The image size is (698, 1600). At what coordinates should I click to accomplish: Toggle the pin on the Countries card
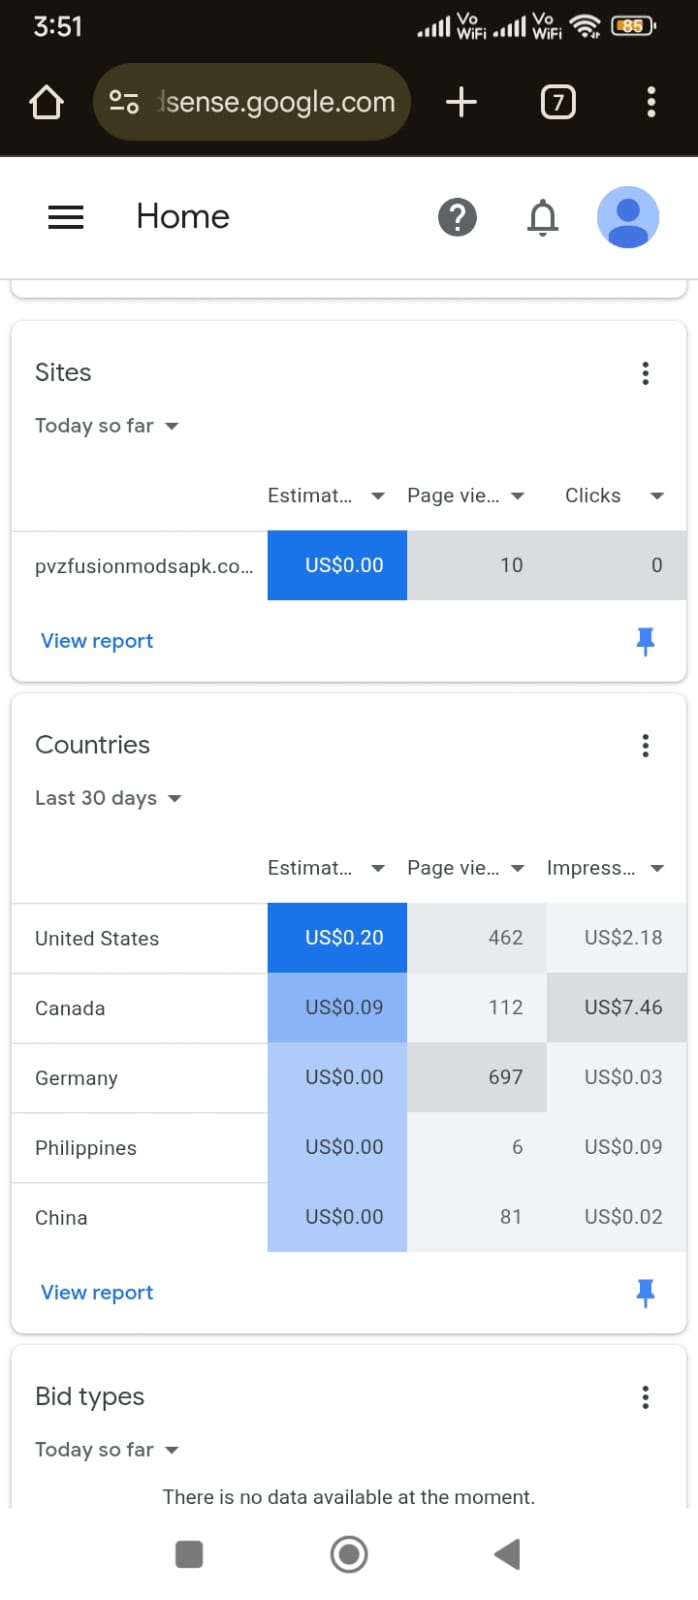pyautogui.click(x=645, y=1293)
